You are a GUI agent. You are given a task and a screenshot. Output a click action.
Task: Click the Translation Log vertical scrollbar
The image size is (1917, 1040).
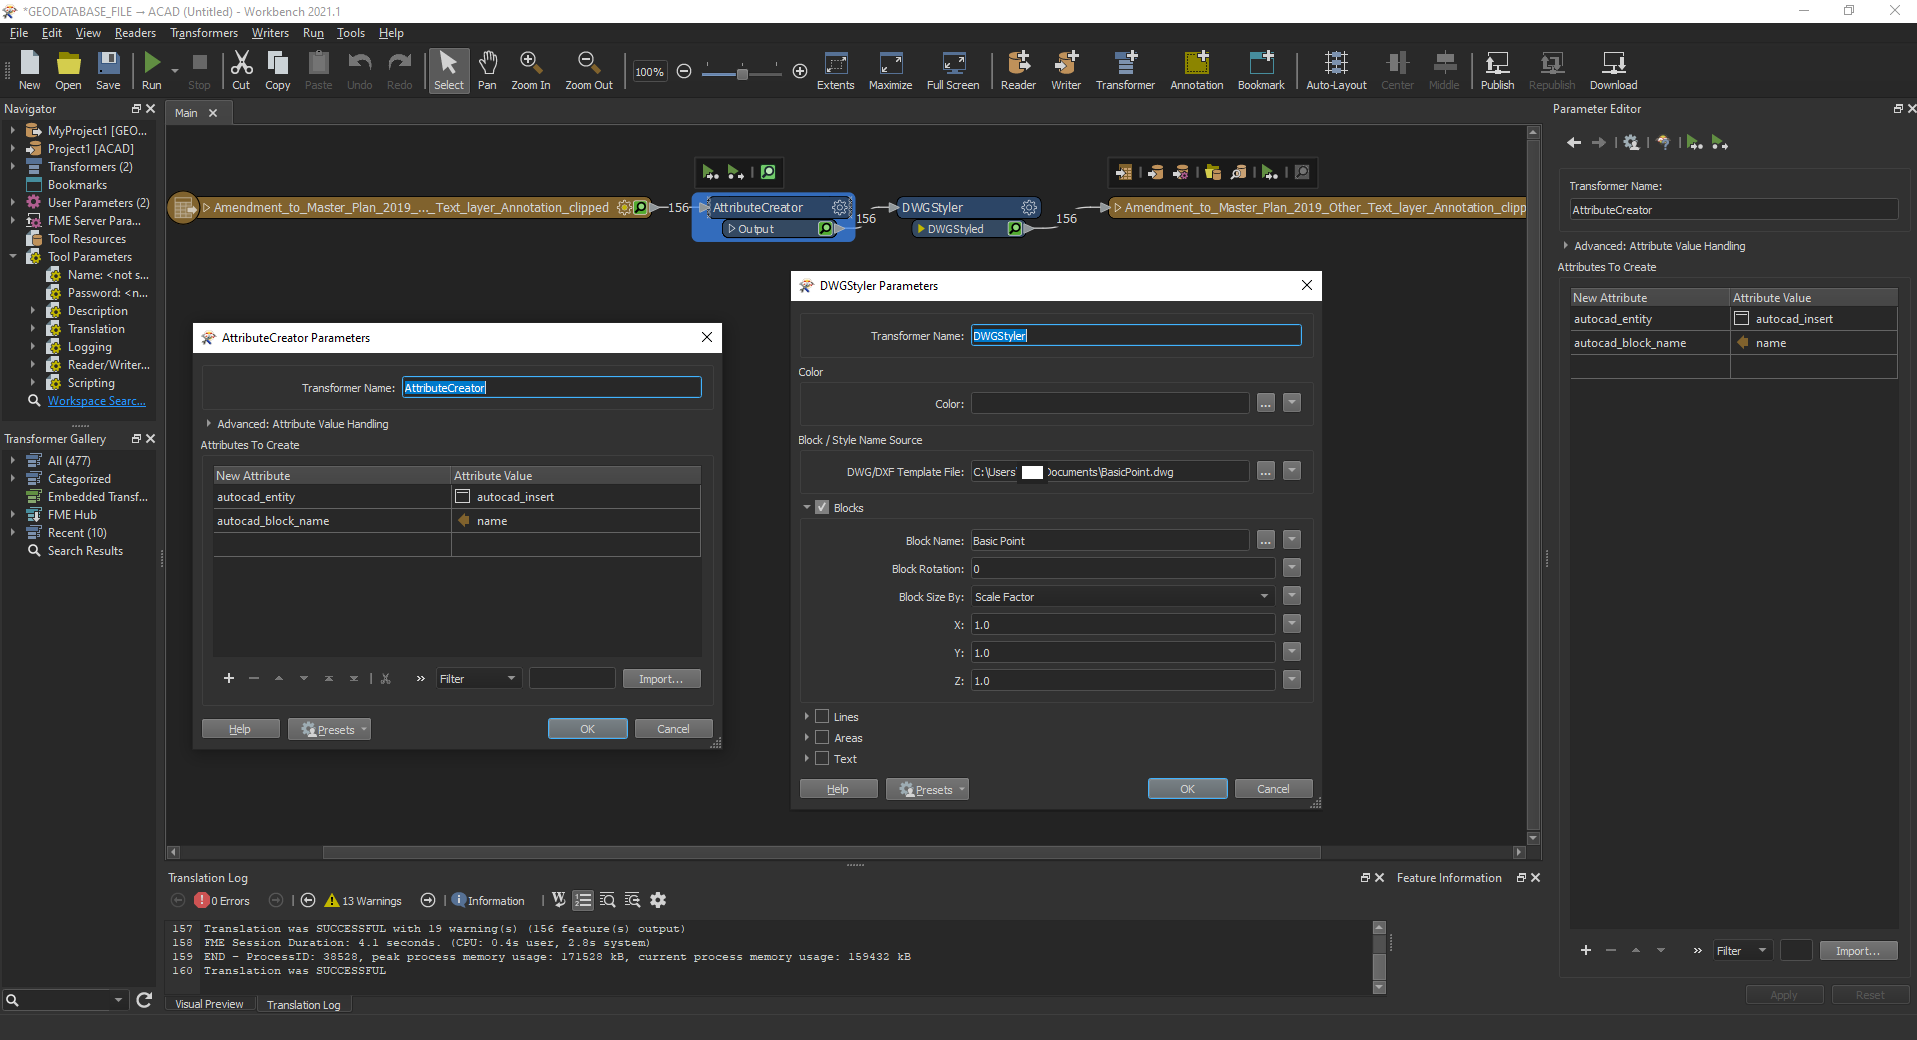pyautogui.click(x=1379, y=967)
